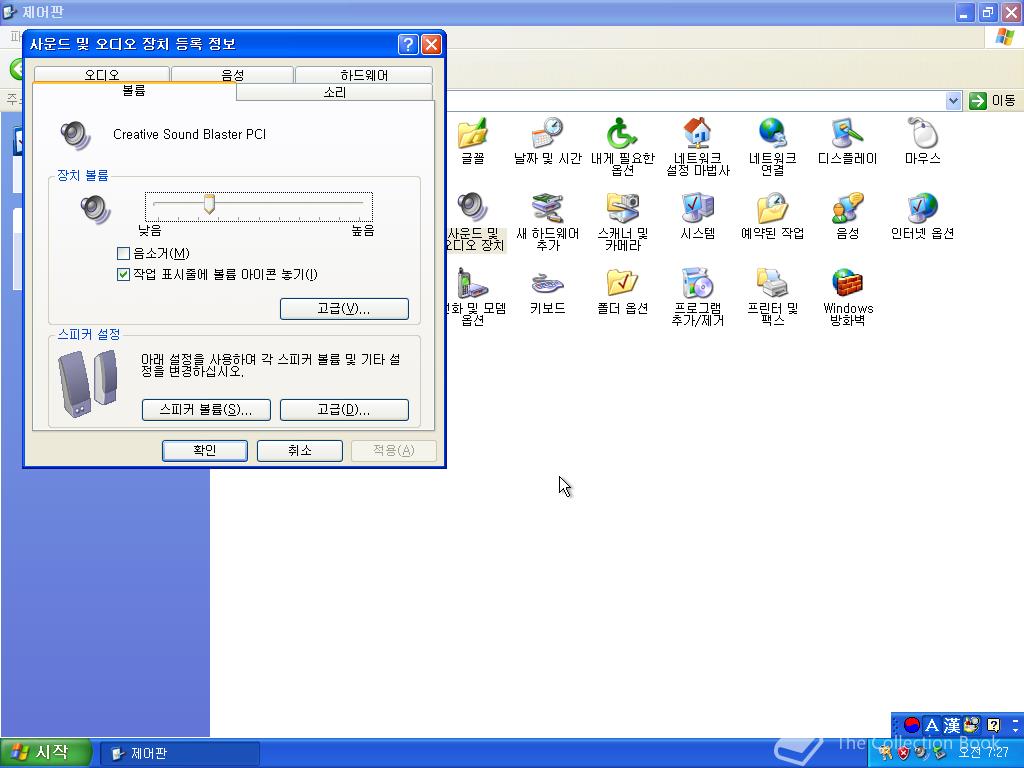This screenshot has height=768, width=1024.
Task: Click the language bar help icon
Action: click(993, 725)
